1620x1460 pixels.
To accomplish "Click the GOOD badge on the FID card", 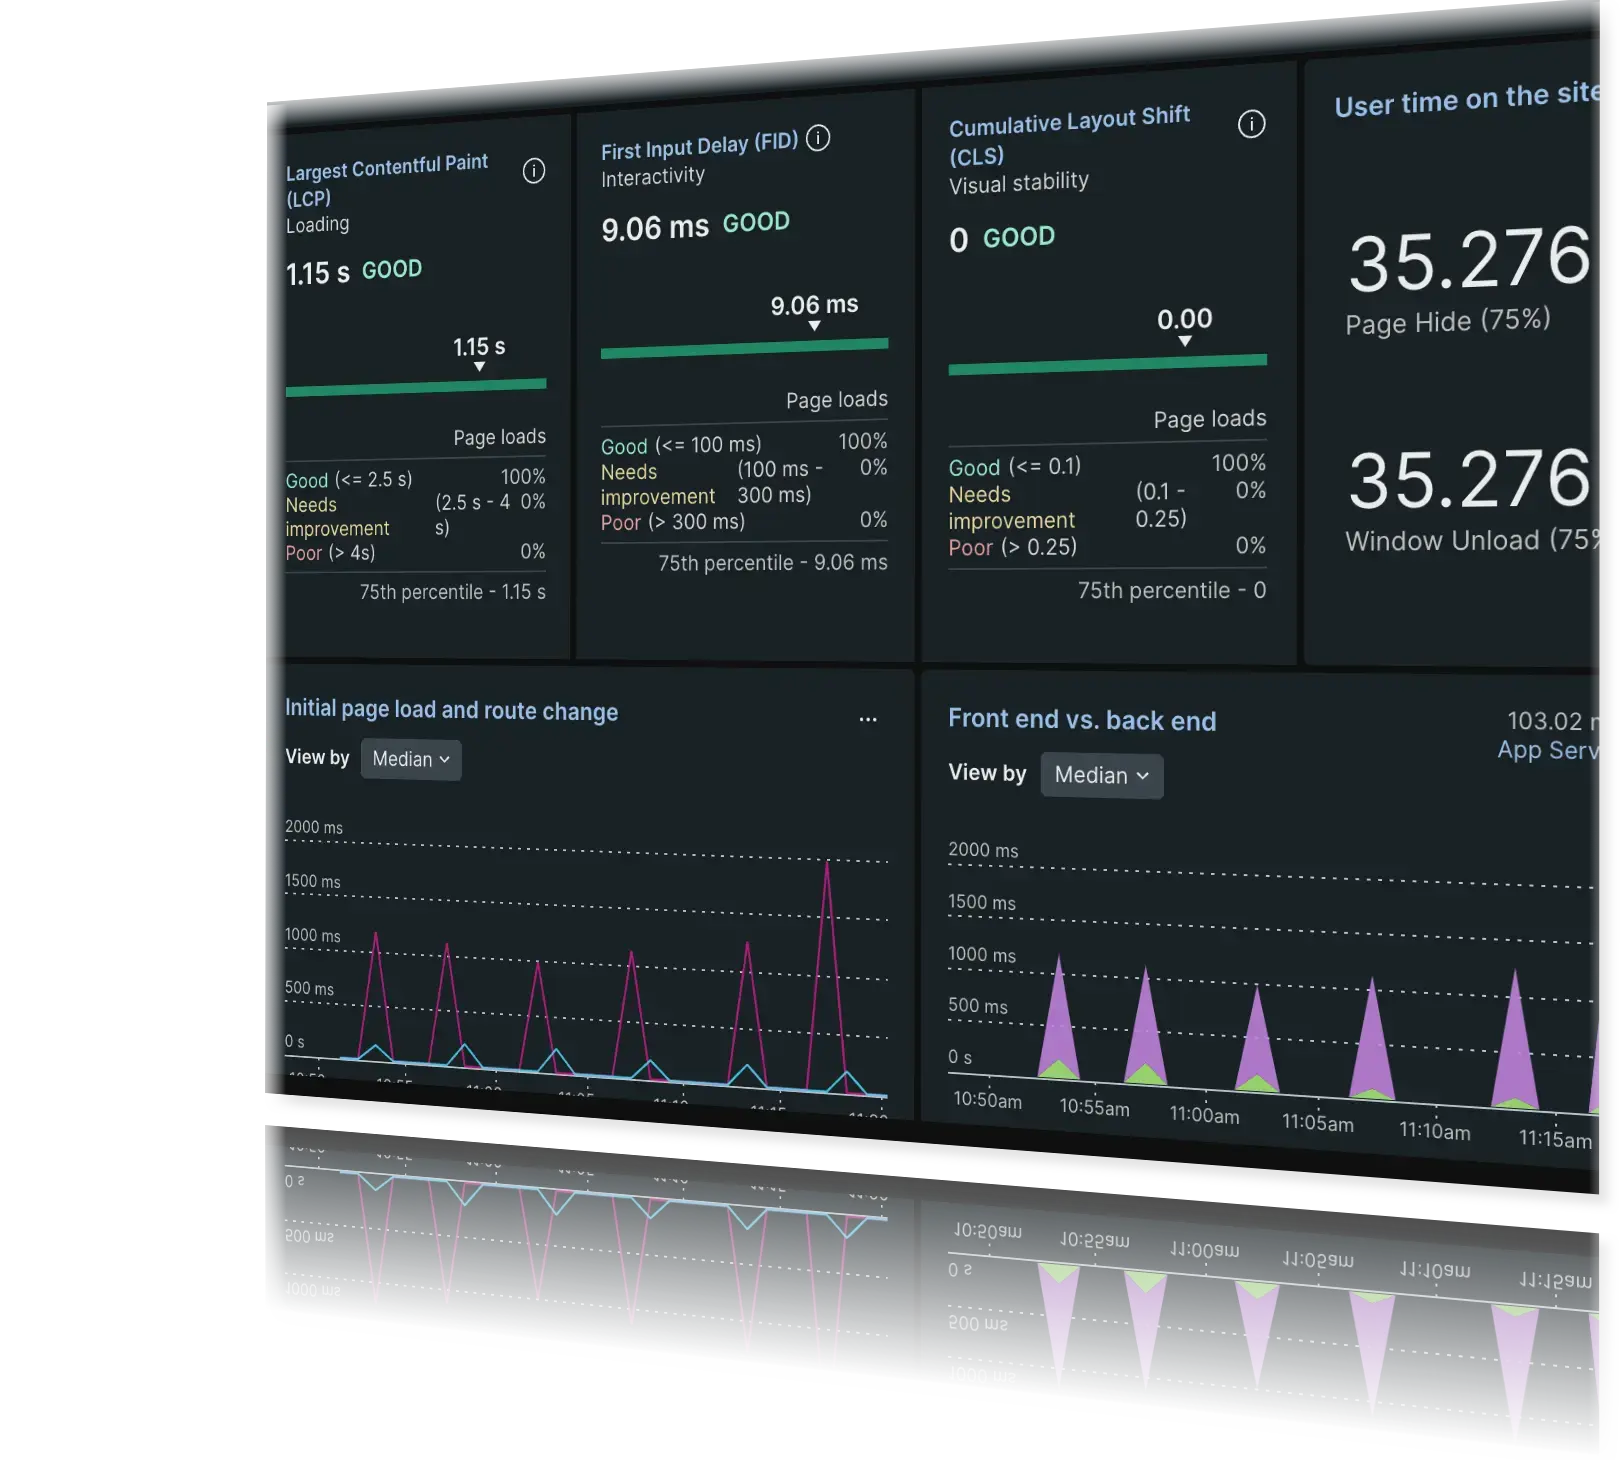I will (755, 222).
